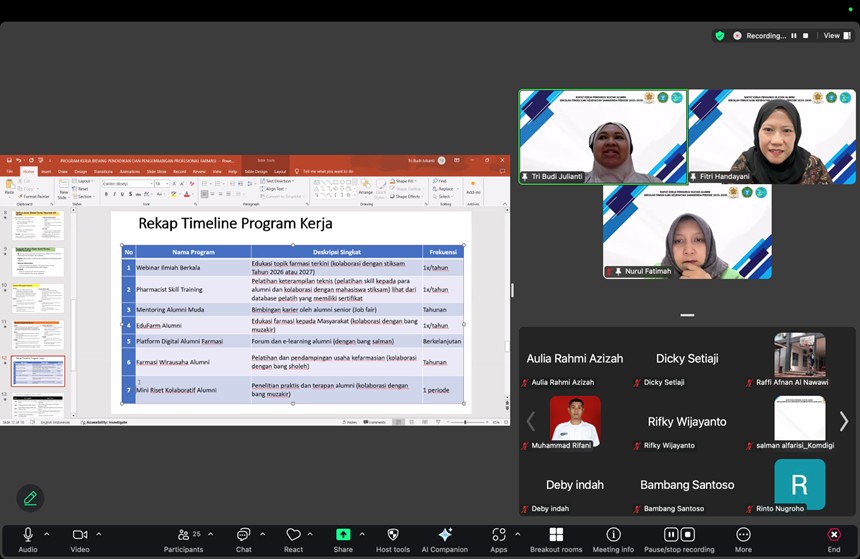
Task: Open the Apps panel
Action: click(x=498, y=539)
